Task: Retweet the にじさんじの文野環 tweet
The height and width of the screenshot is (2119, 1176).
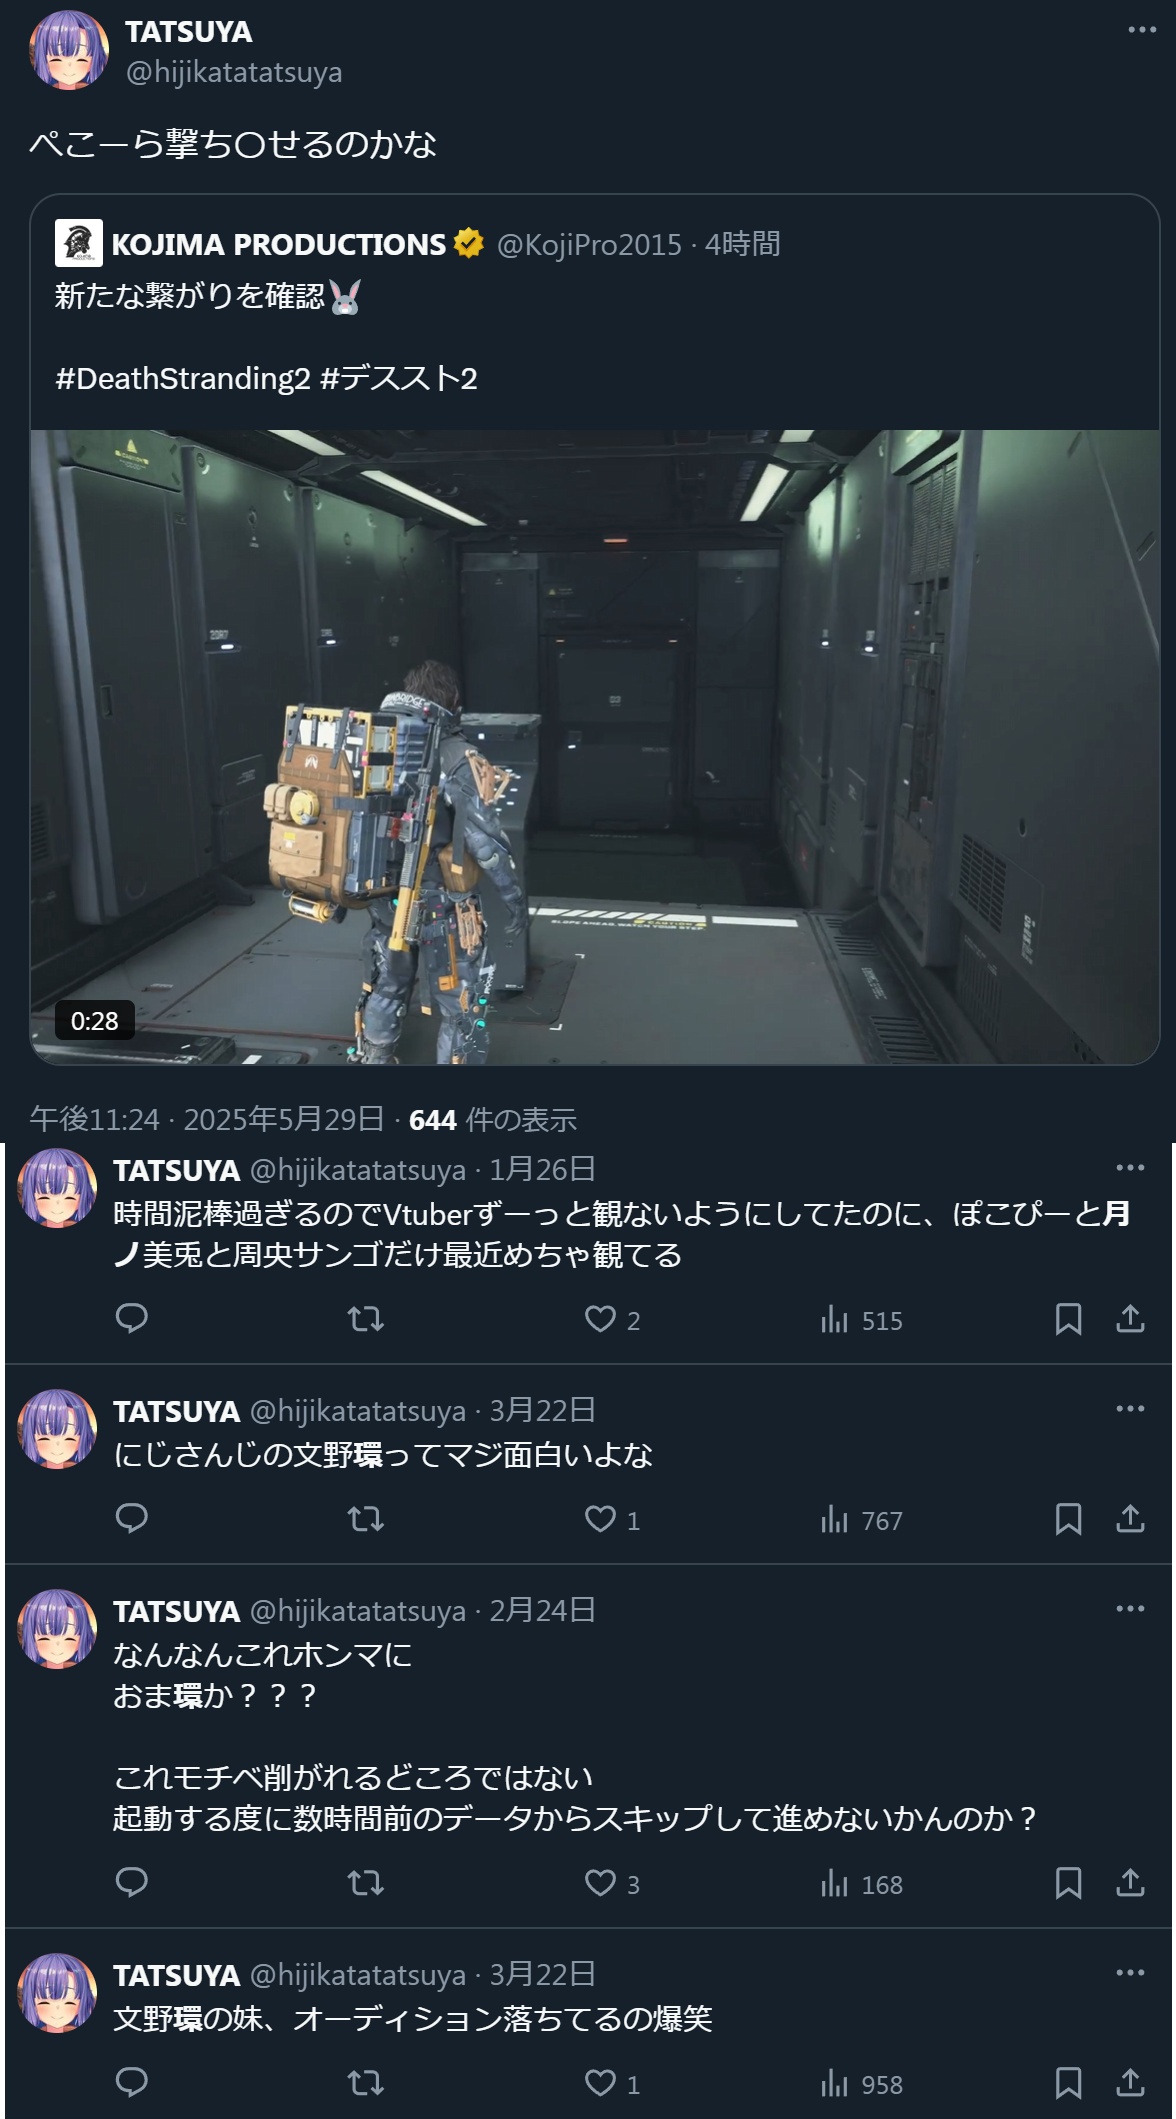Action: 365,1520
